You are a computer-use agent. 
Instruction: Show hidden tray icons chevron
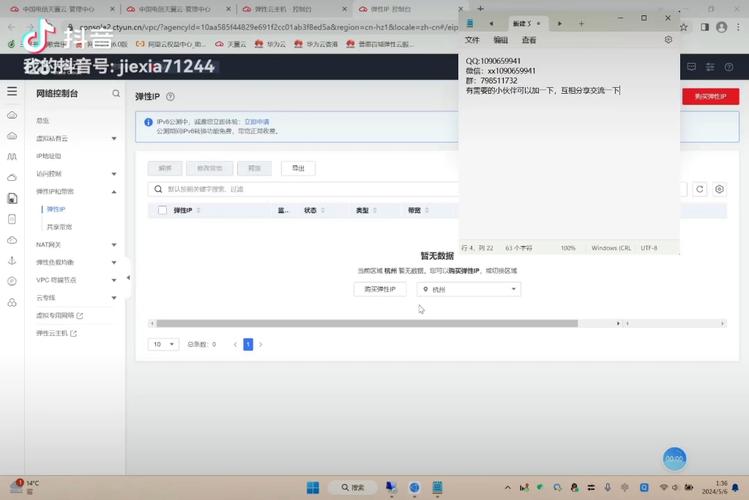pyautogui.click(x=507, y=488)
